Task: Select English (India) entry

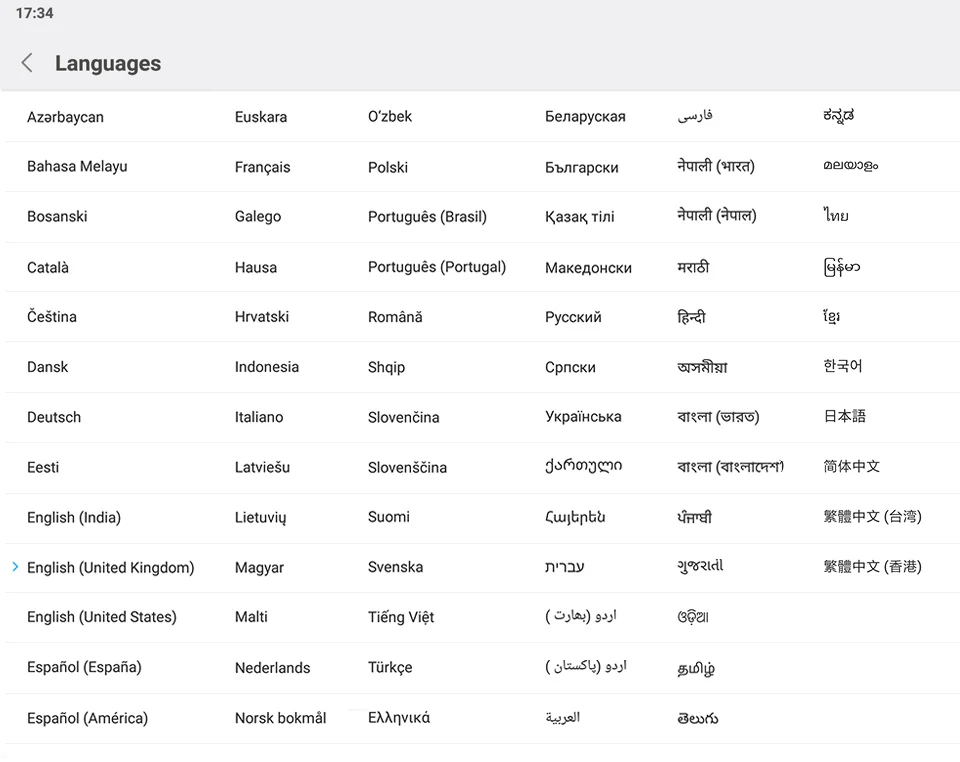Action: point(73,518)
